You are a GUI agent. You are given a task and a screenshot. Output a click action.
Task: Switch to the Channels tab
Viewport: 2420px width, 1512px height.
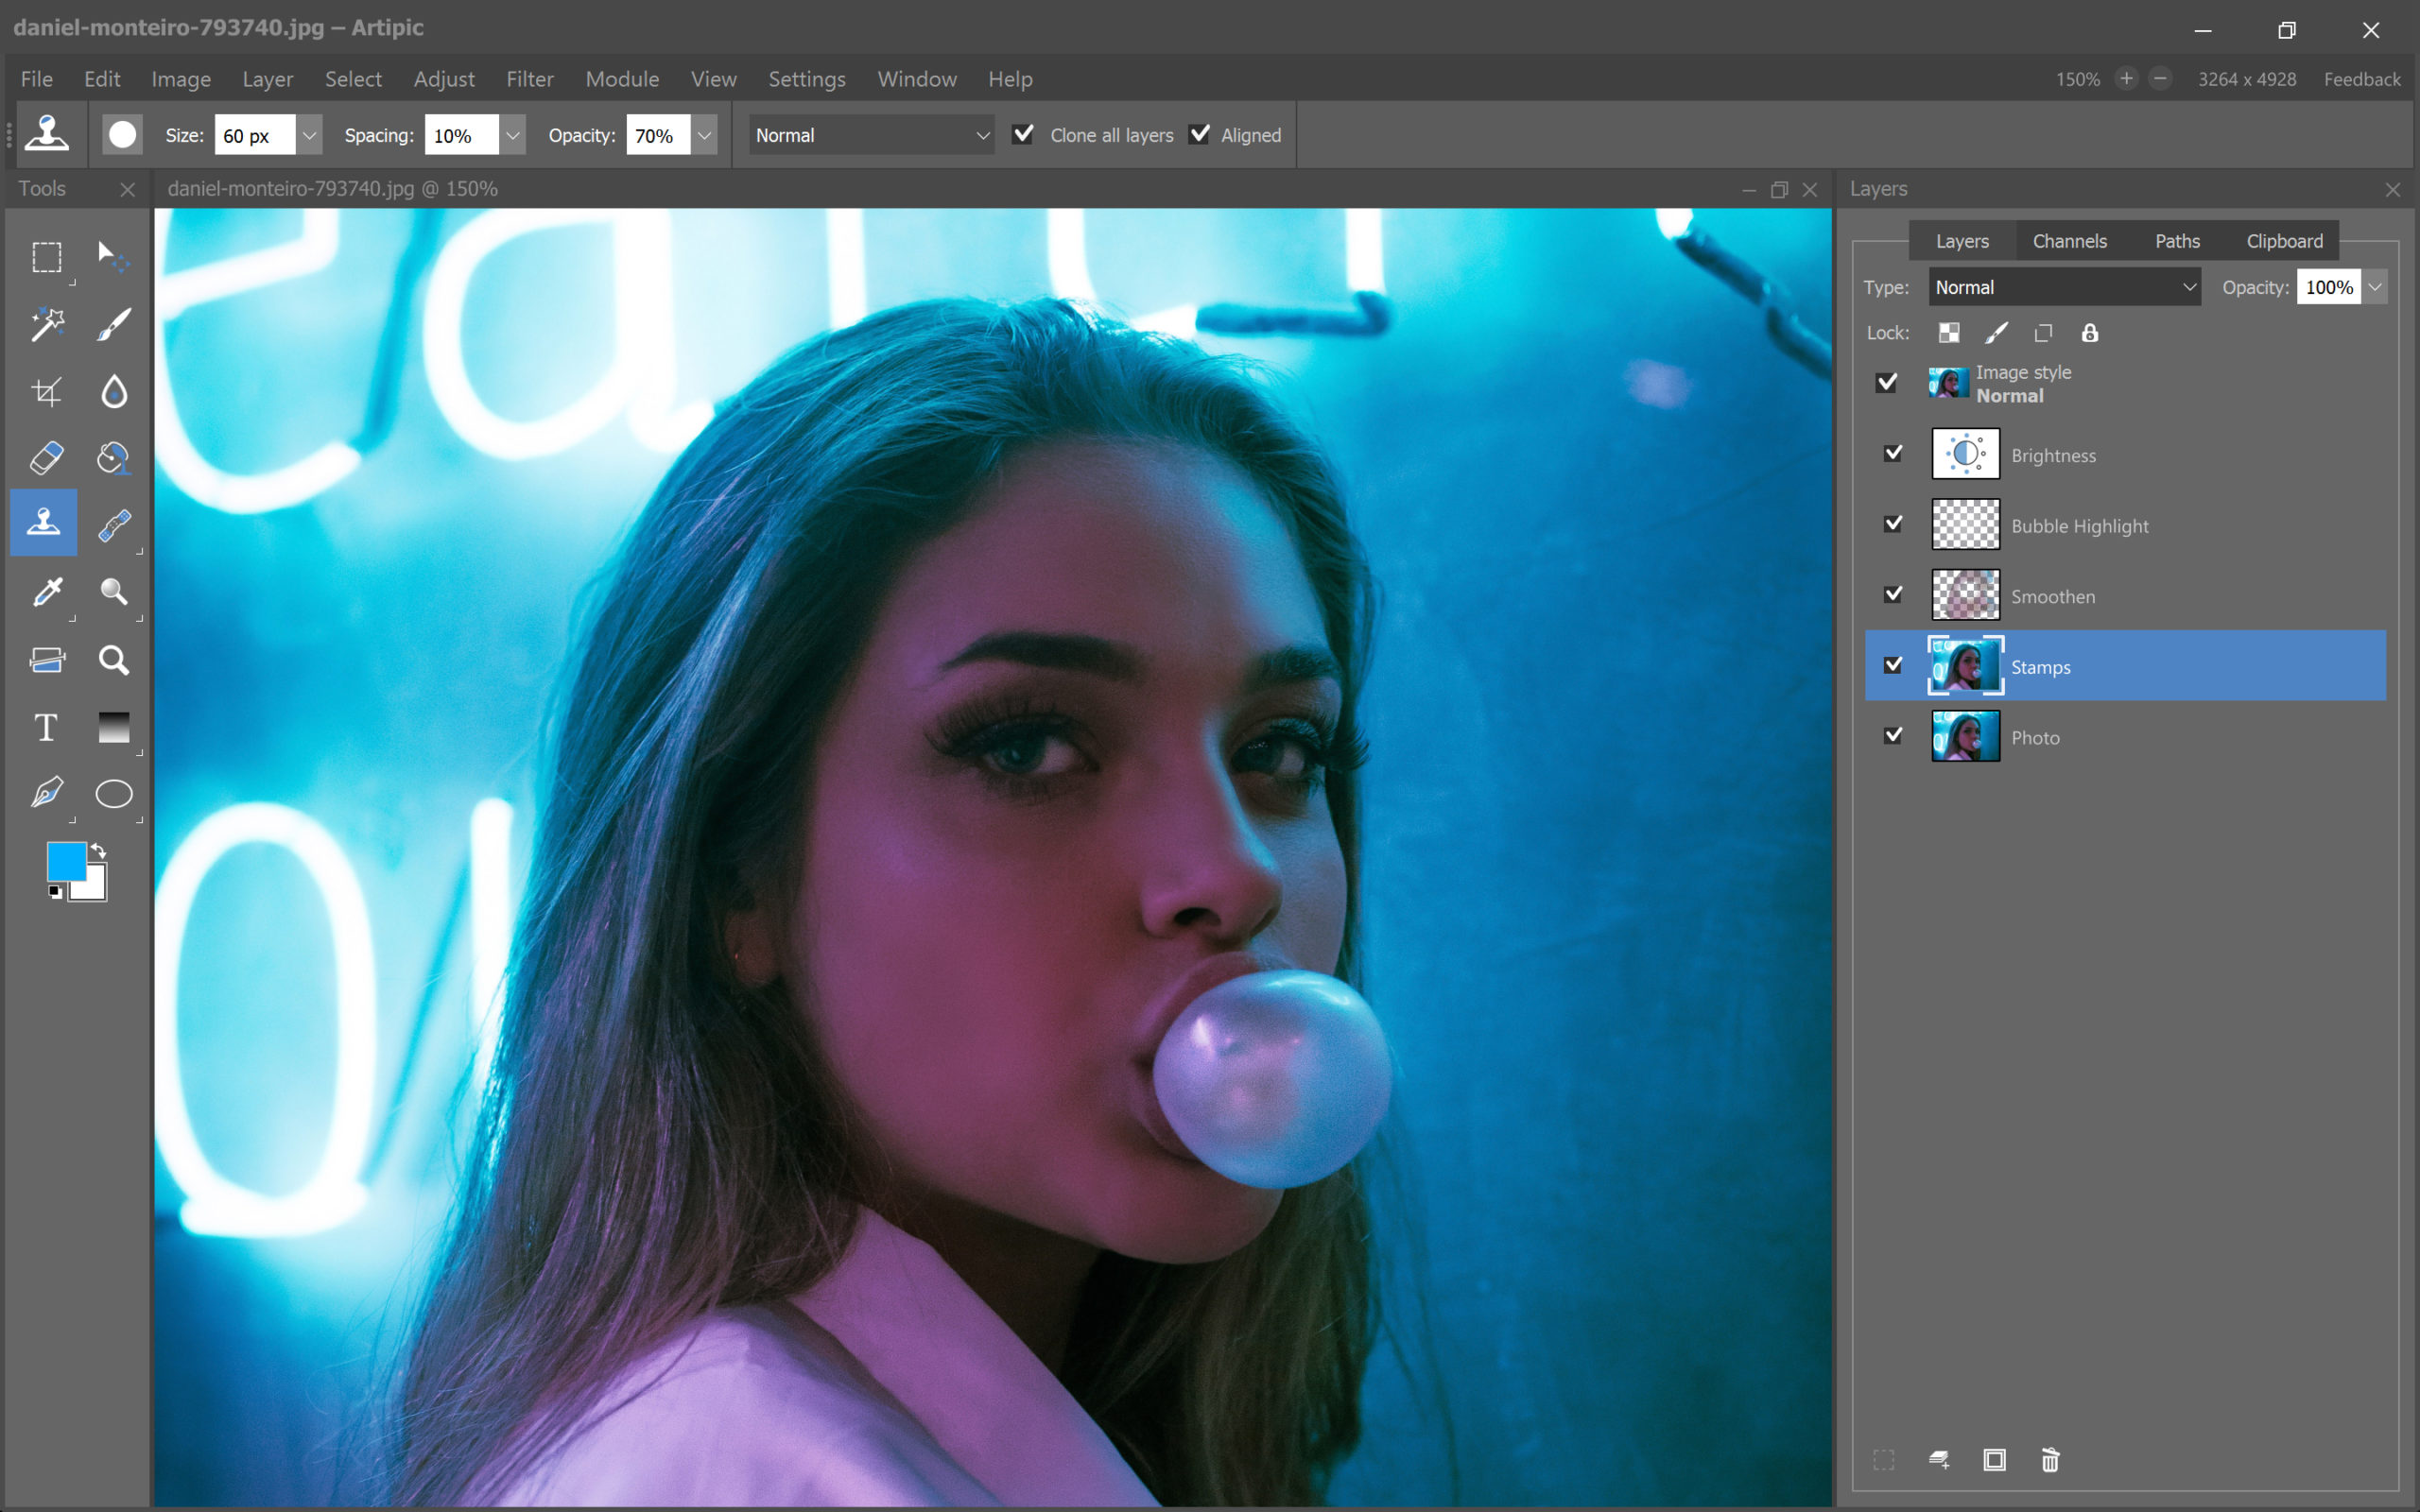click(x=2069, y=241)
